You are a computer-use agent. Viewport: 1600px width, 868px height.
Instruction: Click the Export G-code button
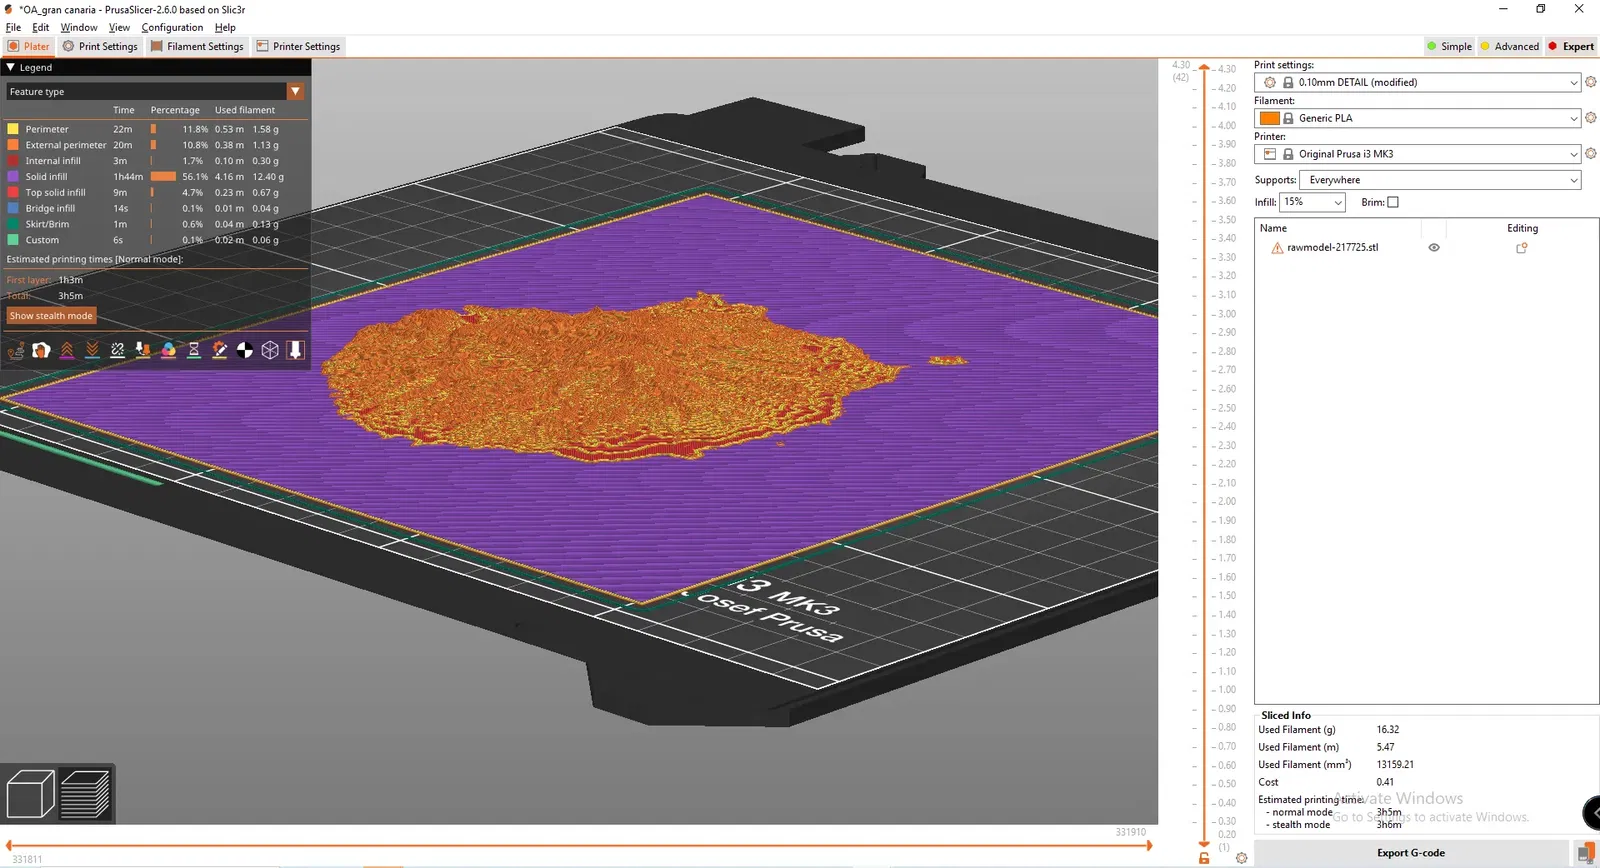pos(1411,853)
